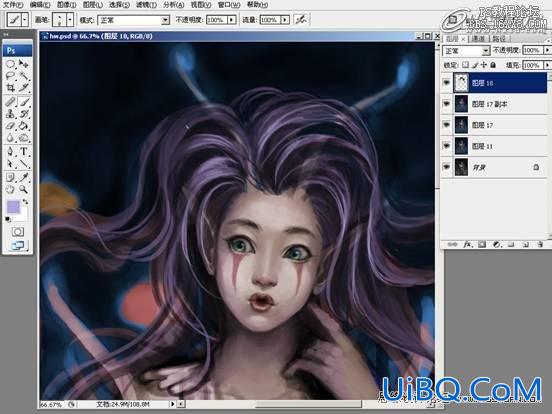Click options bar 流量 value field

click(270, 20)
